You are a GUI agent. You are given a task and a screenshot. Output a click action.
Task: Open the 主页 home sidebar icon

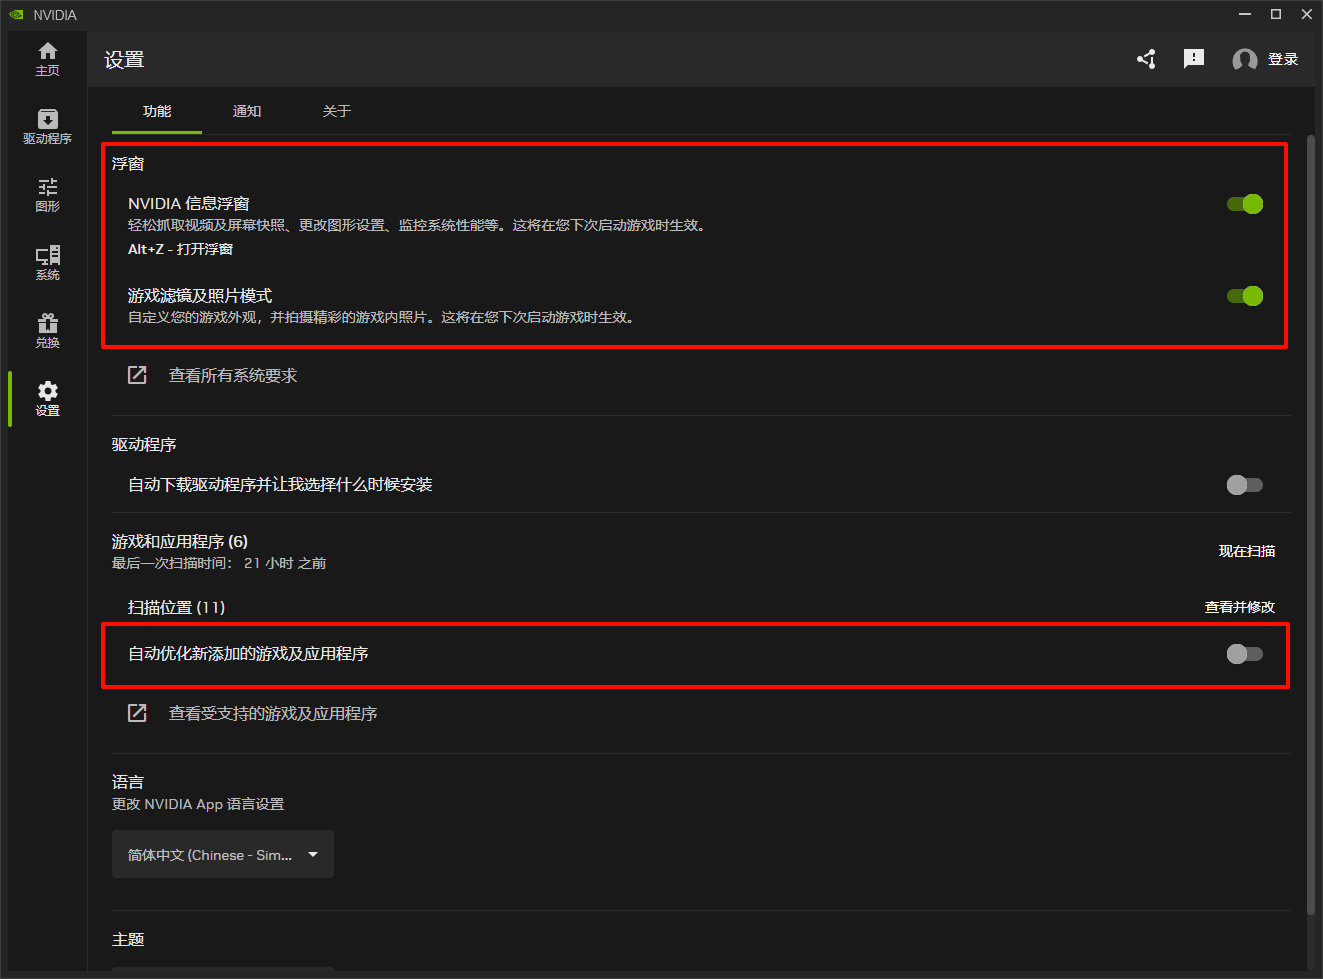[x=47, y=59]
